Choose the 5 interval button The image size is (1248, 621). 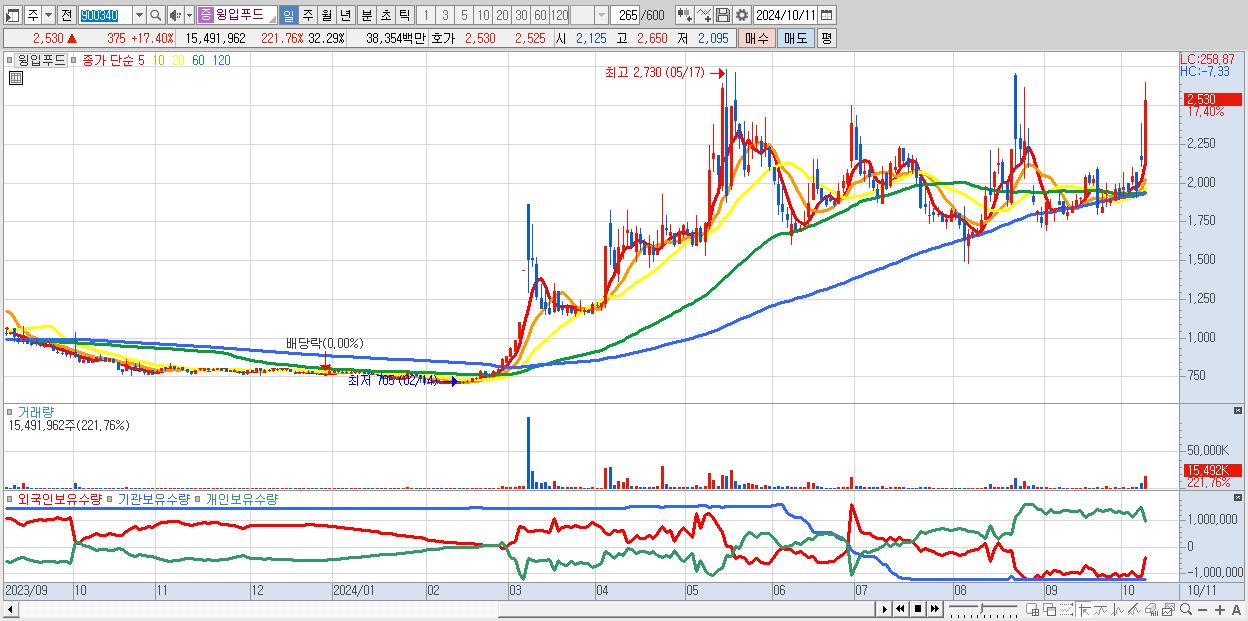click(464, 15)
